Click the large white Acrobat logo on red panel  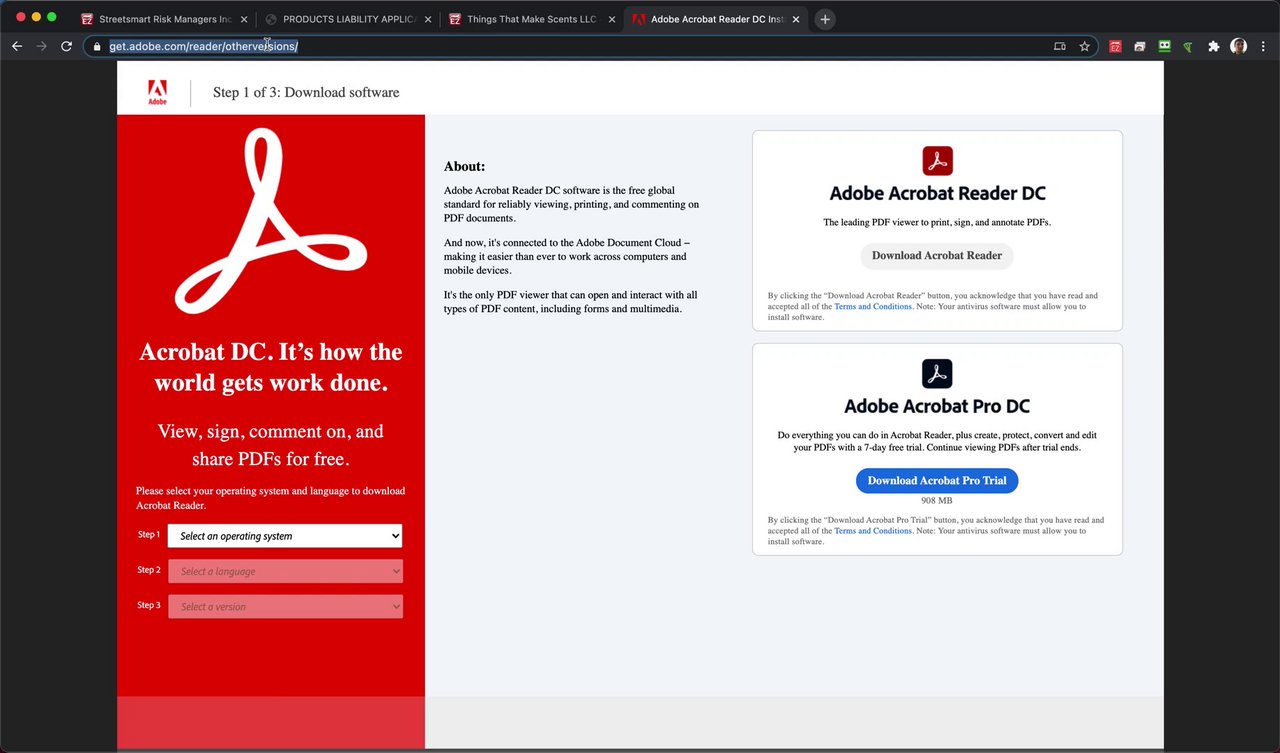coord(270,222)
